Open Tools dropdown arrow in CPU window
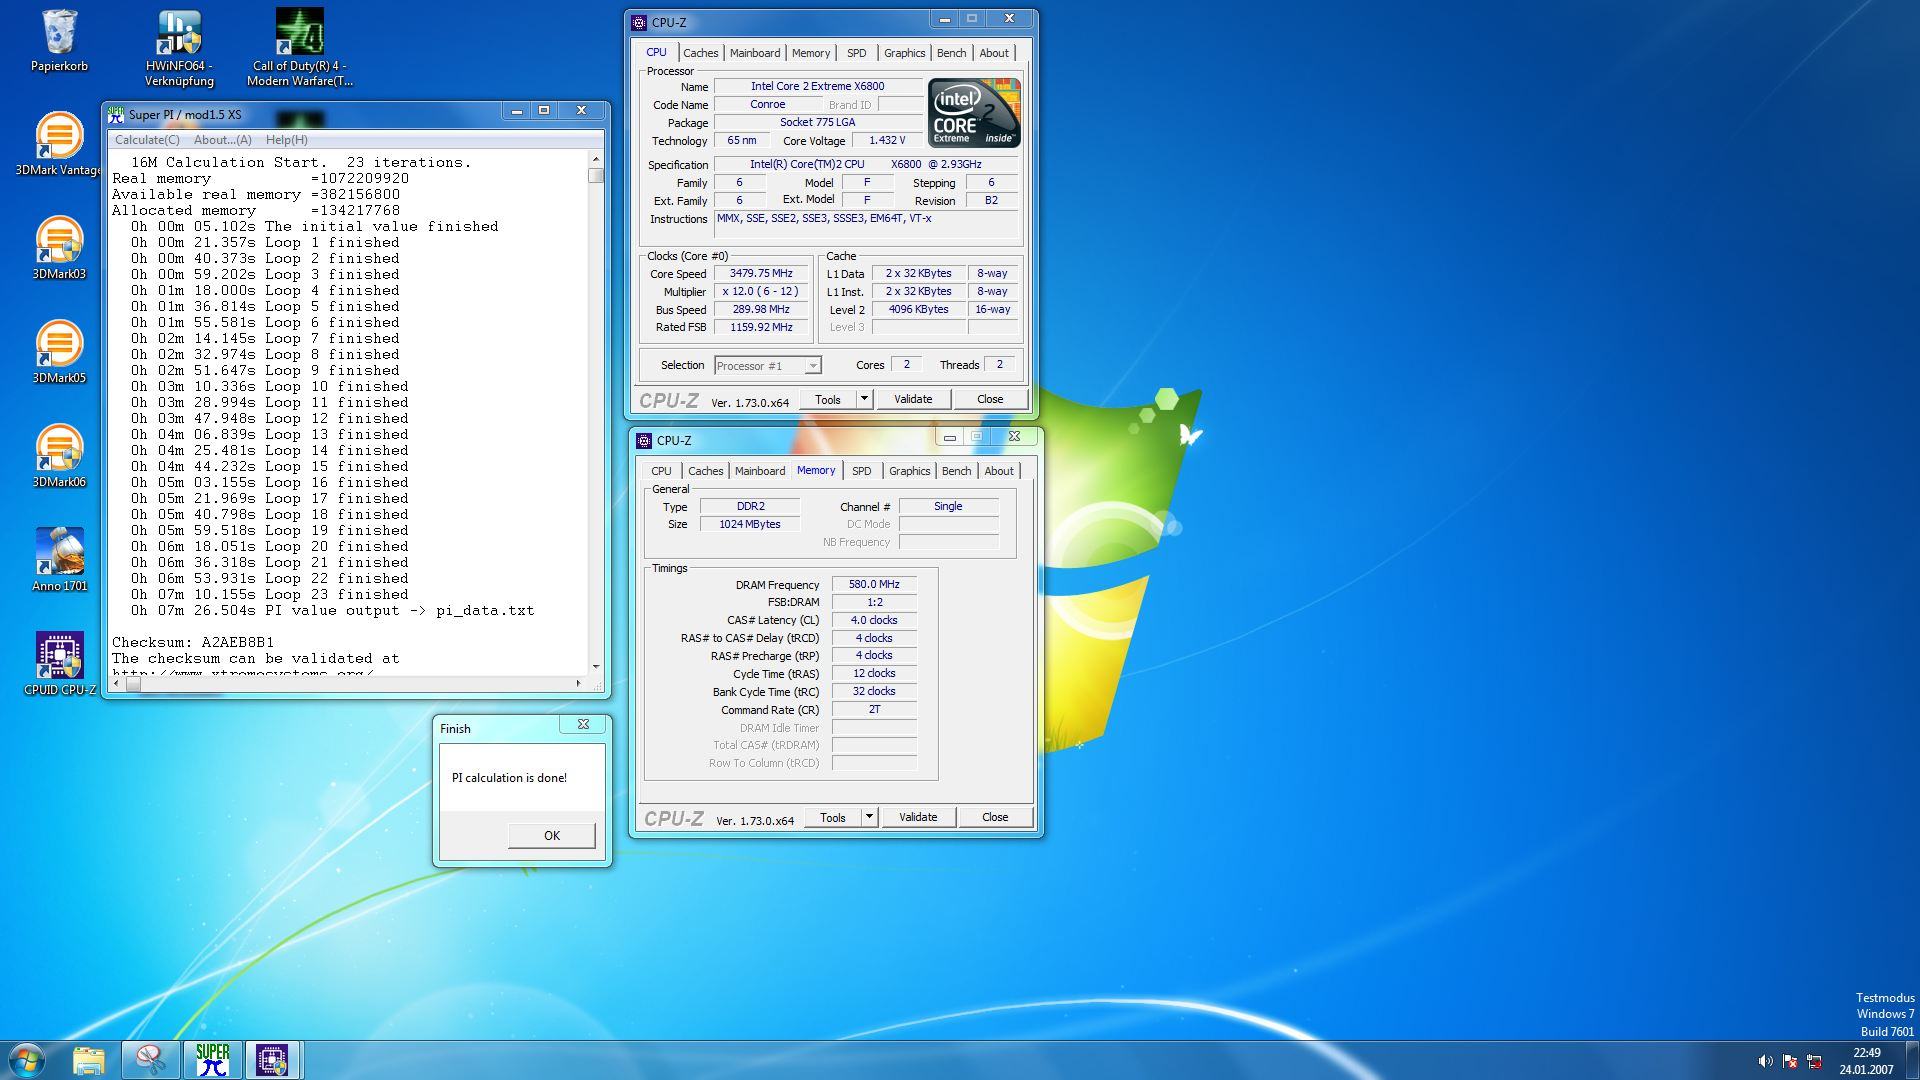Viewport: 1920px width, 1080px height. click(x=864, y=399)
